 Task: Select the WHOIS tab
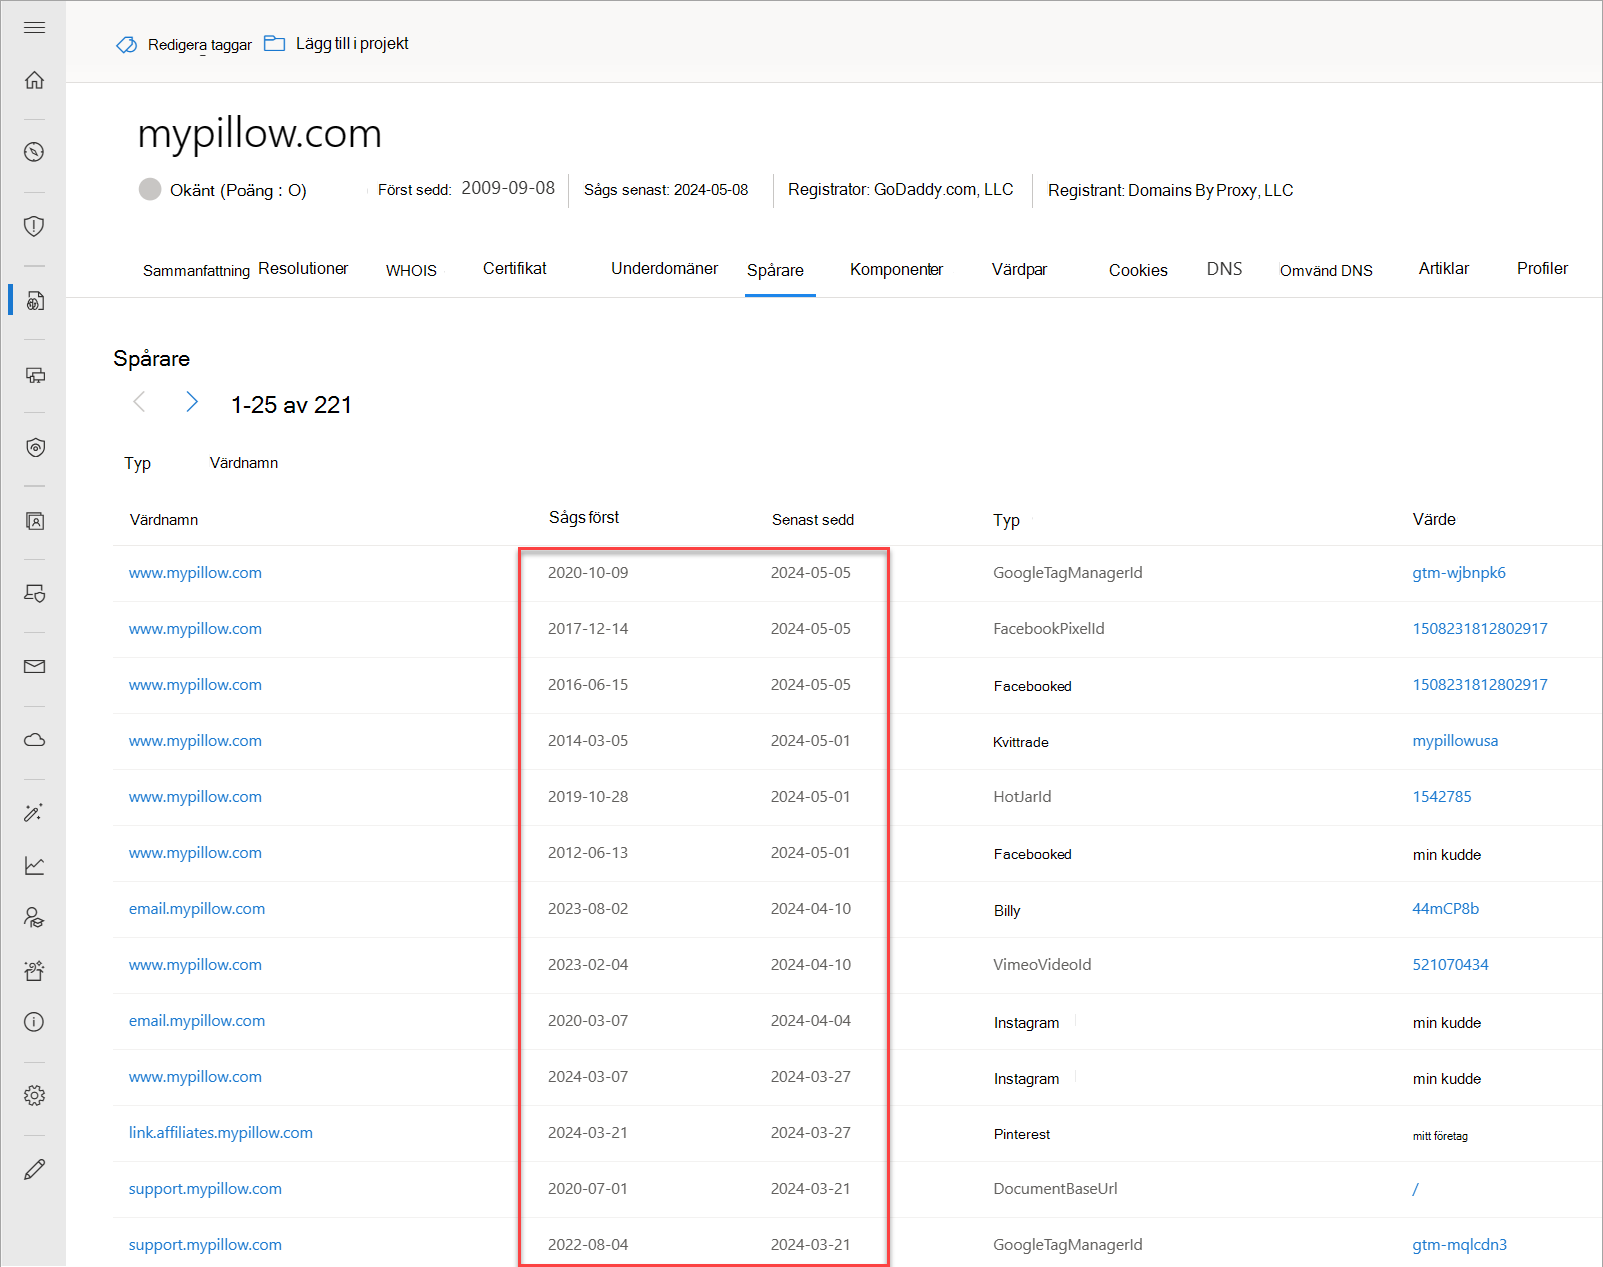click(411, 271)
